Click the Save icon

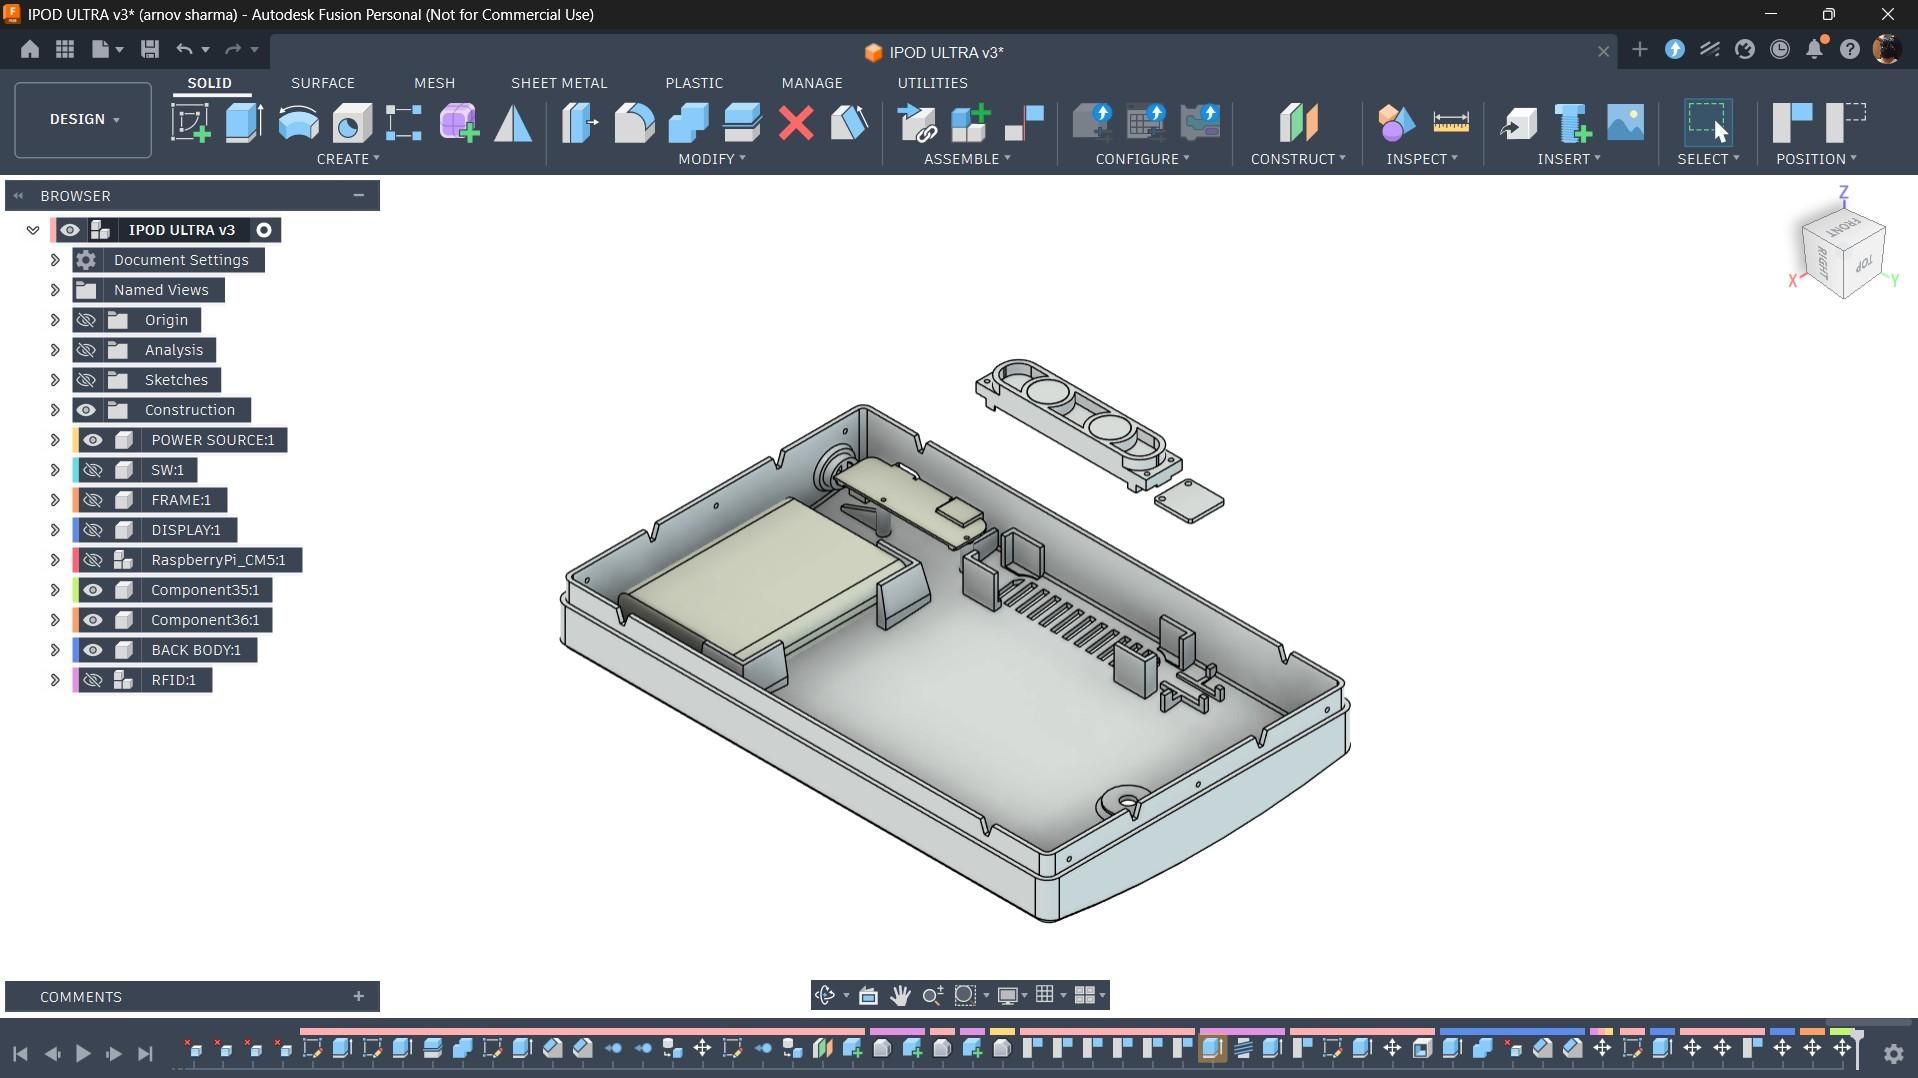tap(150, 49)
